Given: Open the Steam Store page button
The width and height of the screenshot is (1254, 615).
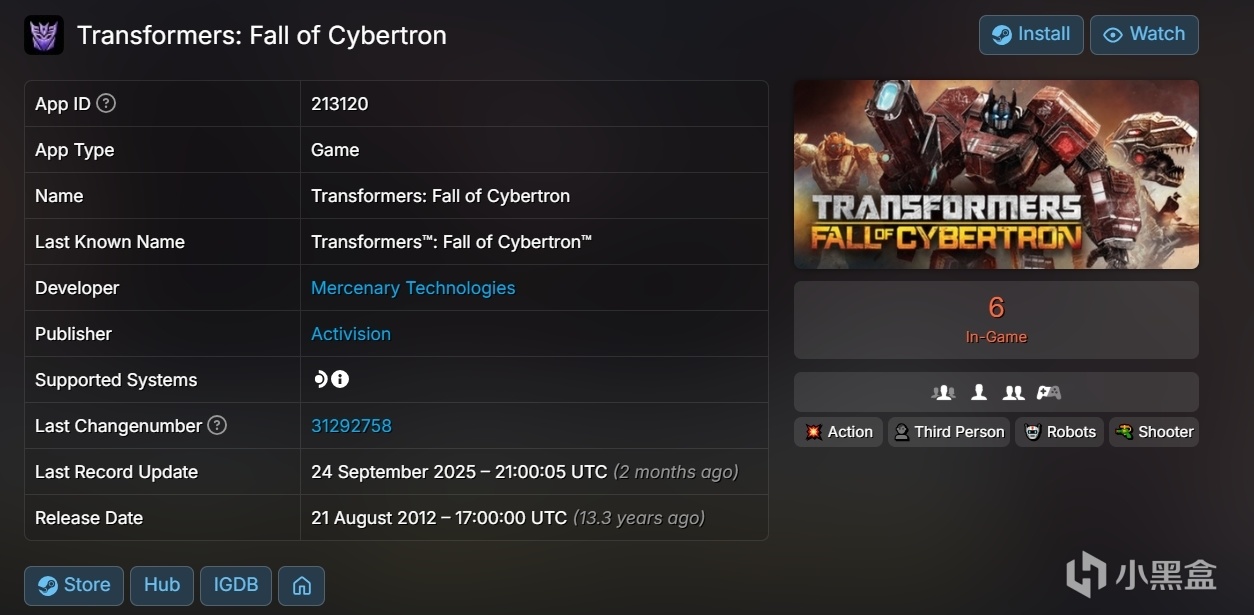Looking at the screenshot, I should [74, 586].
